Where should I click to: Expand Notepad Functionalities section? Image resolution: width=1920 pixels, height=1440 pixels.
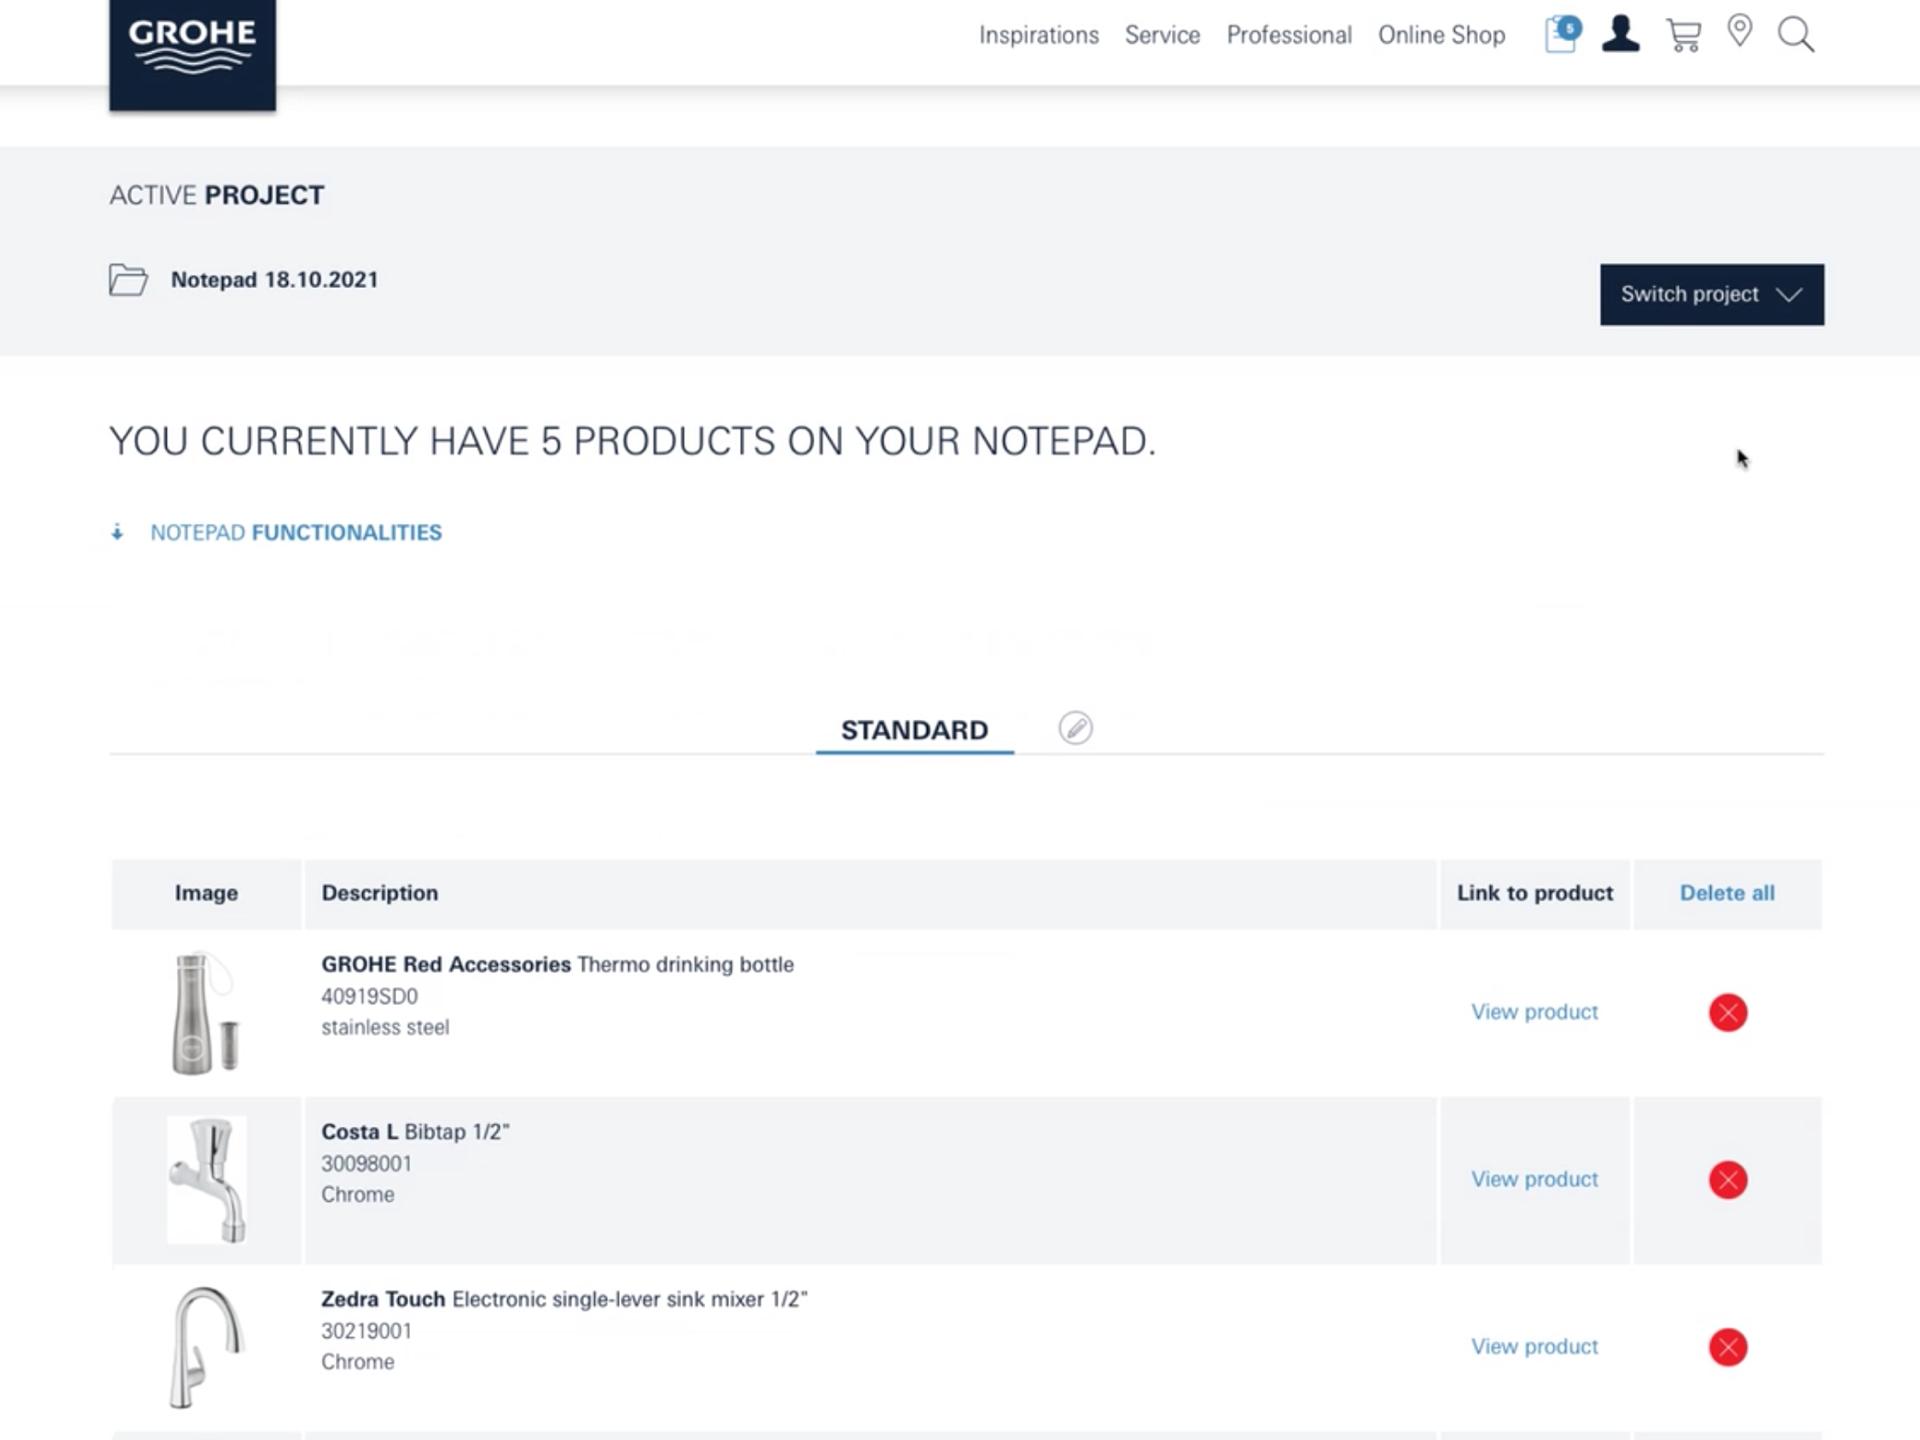pyautogui.click(x=295, y=533)
